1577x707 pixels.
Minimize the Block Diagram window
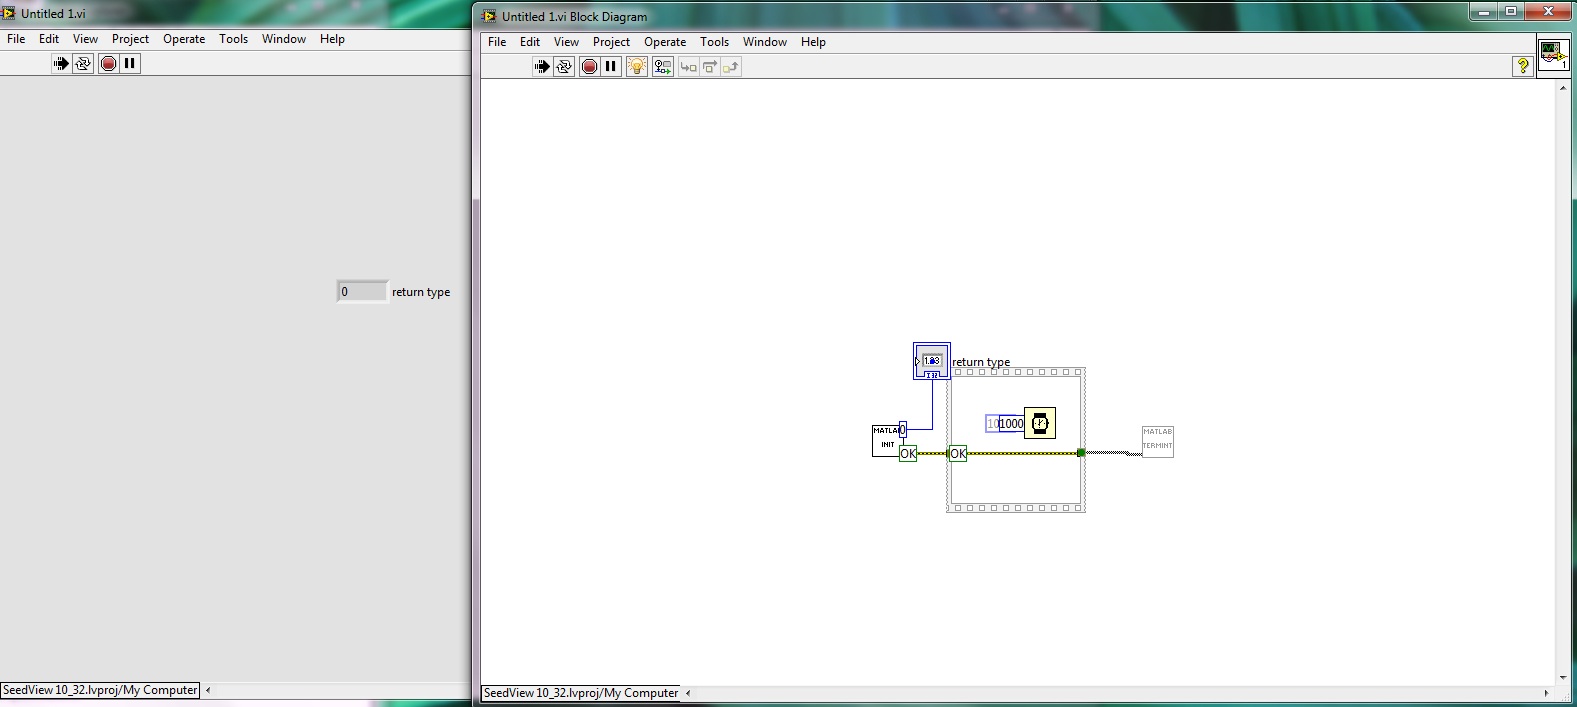[x=1483, y=12]
